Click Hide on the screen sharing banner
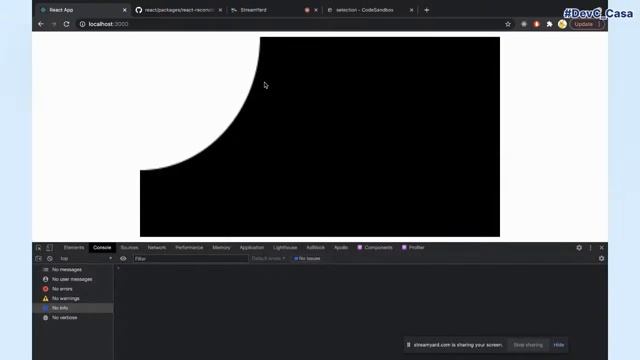 tap(559, 345)
